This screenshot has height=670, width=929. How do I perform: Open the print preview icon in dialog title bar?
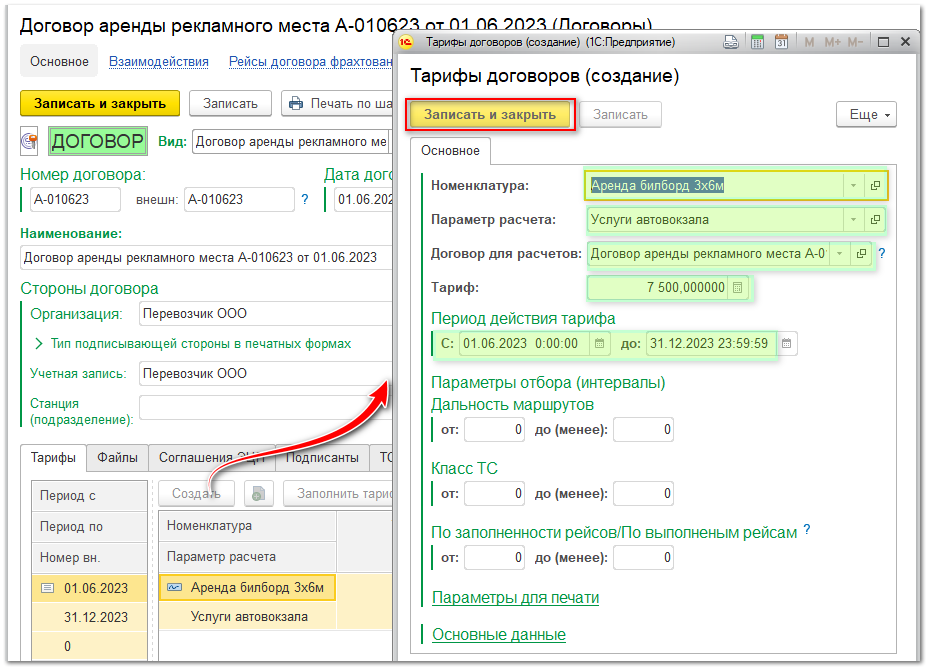tap(731, 41)
